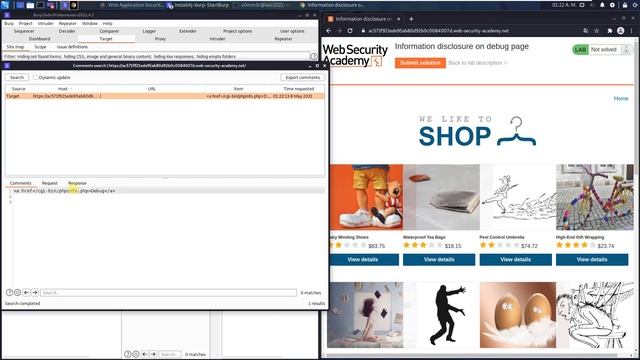Click the Submit solution button
The image size is (640, 360).
pyautogui.click(x=420, y=63)
